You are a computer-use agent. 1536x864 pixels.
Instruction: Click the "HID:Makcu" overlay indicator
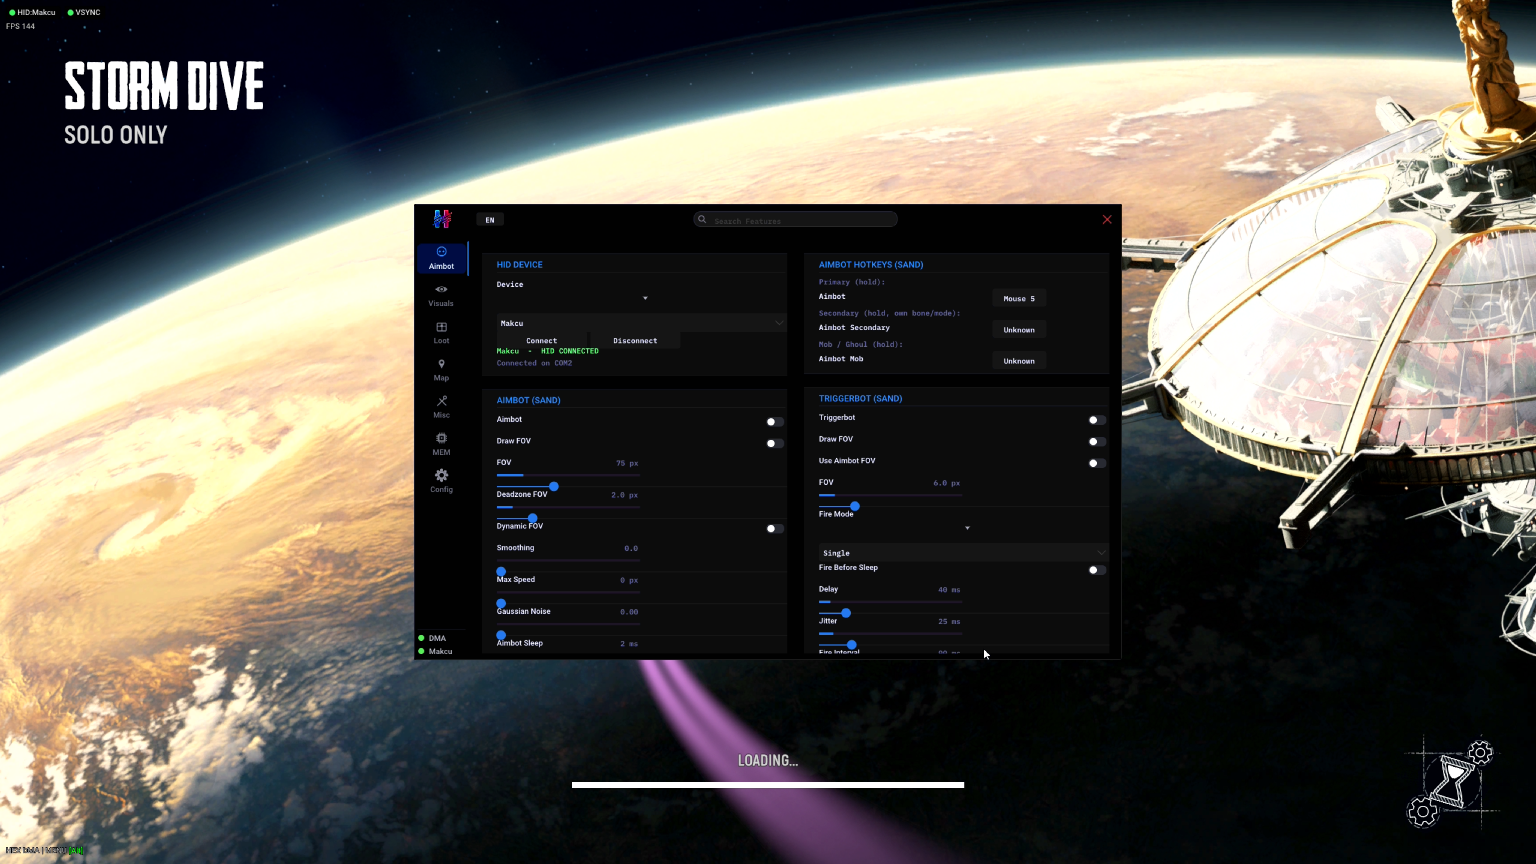[x=32, y=12]
